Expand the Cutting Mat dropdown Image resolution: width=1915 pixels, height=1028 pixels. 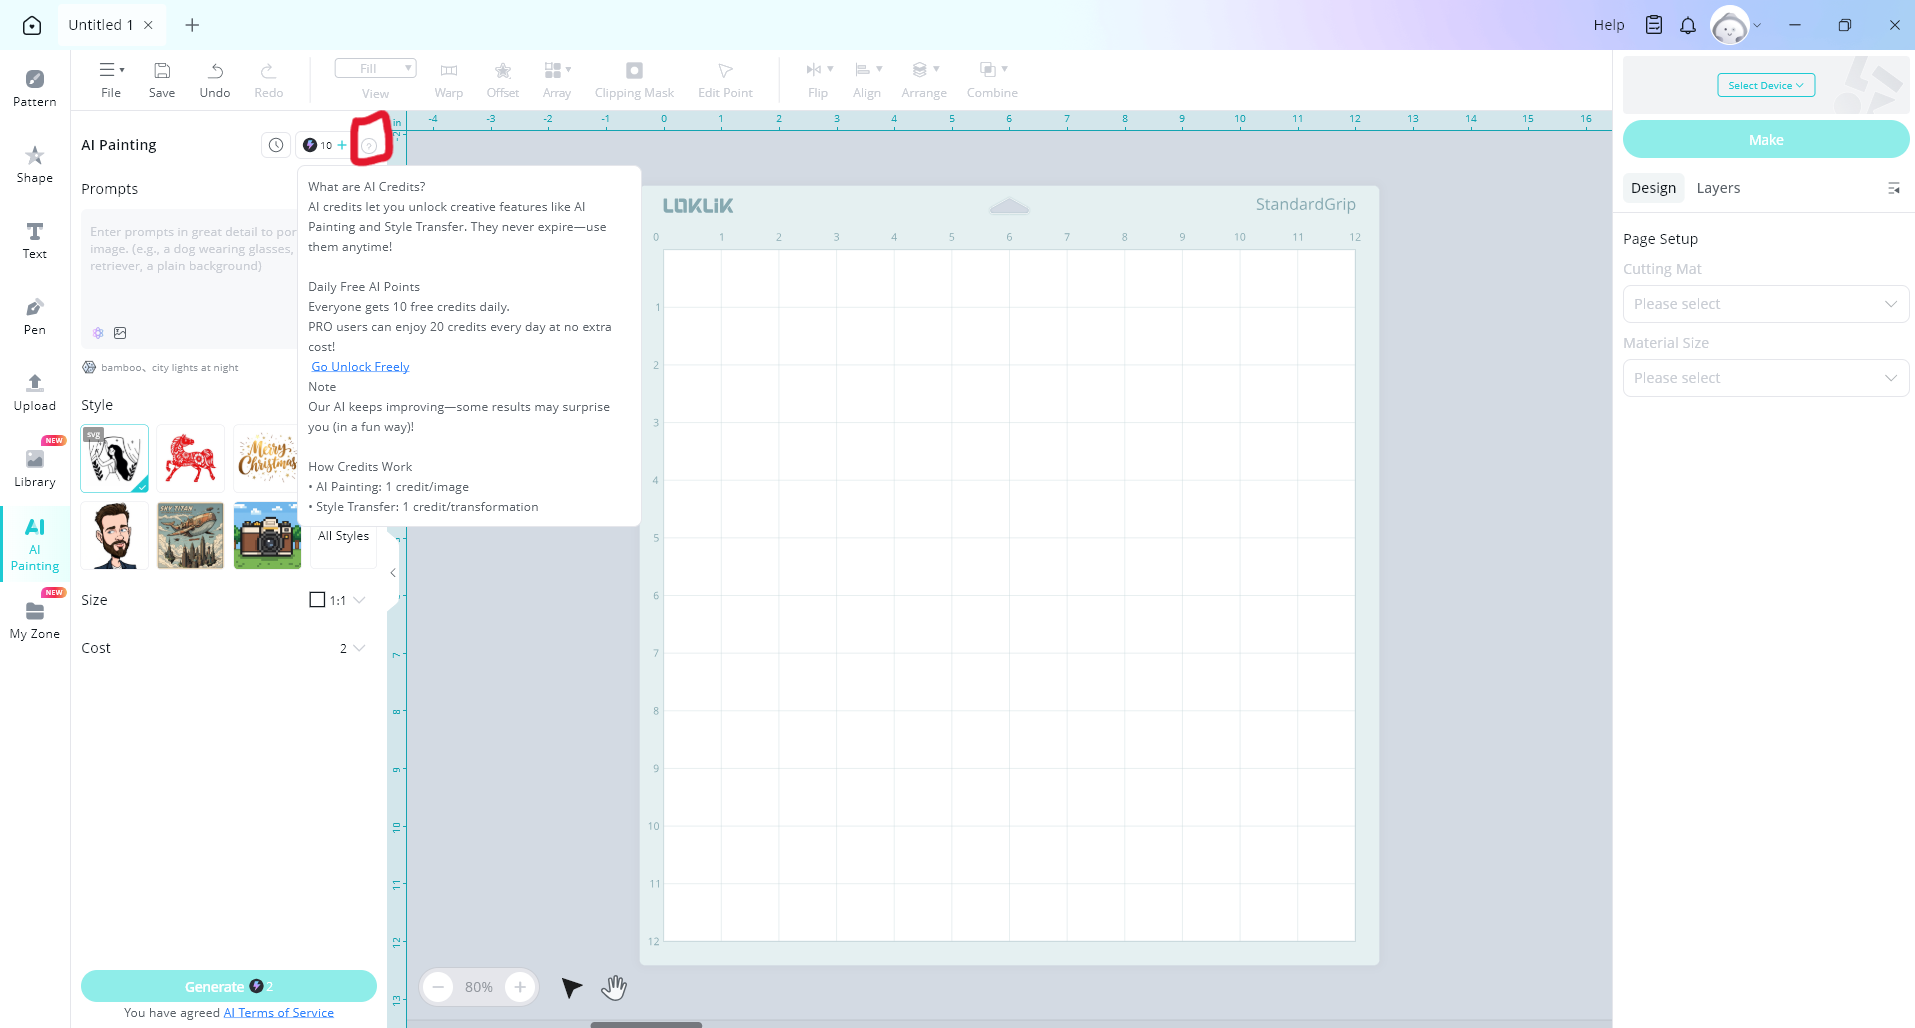1765,304
